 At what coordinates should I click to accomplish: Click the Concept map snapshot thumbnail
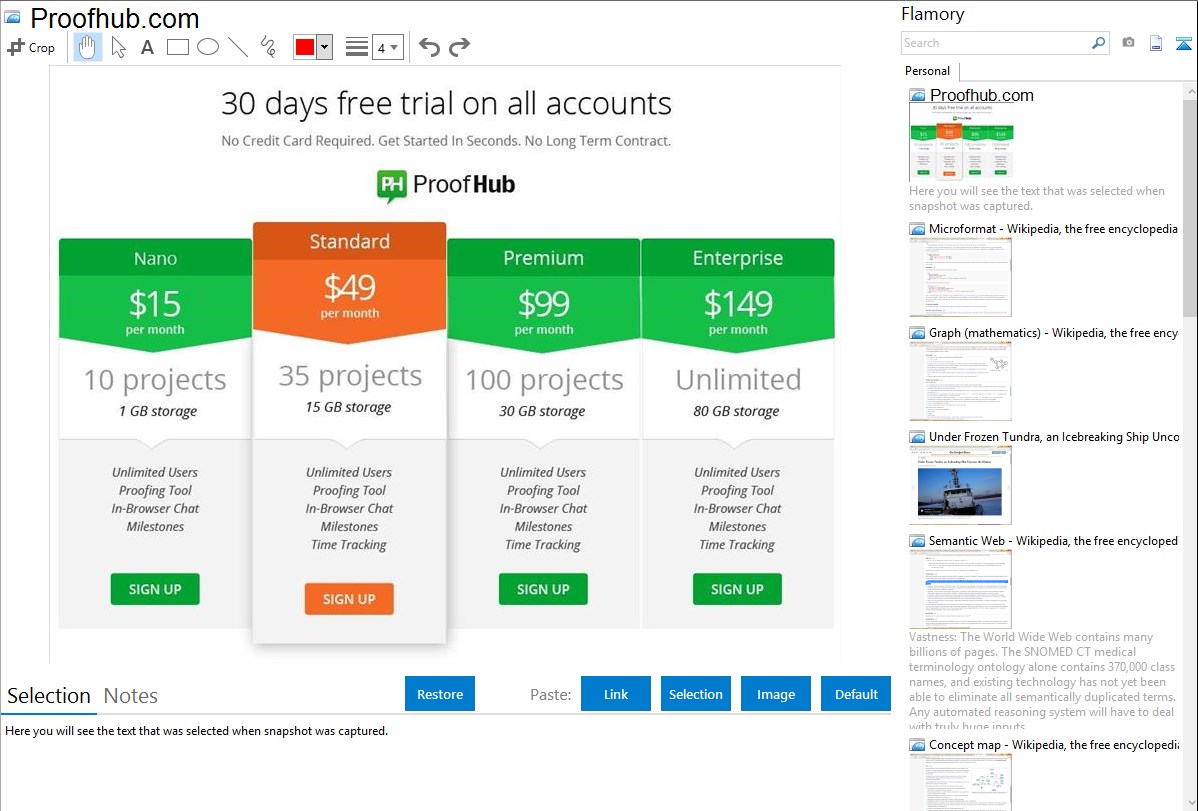click(x=960, y=783)
